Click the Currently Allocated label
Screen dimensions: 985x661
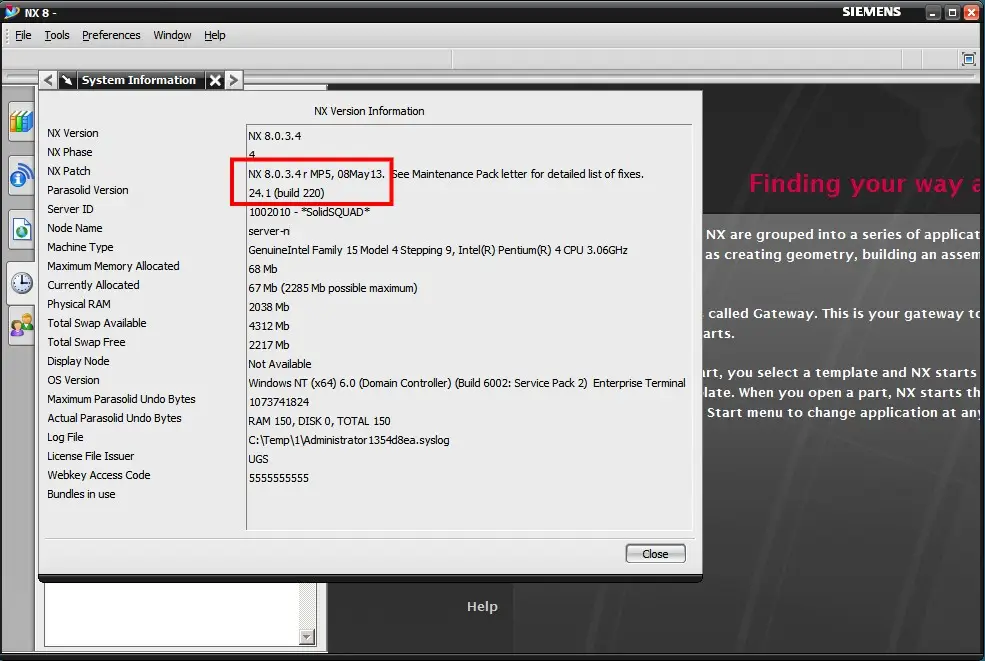94,285
